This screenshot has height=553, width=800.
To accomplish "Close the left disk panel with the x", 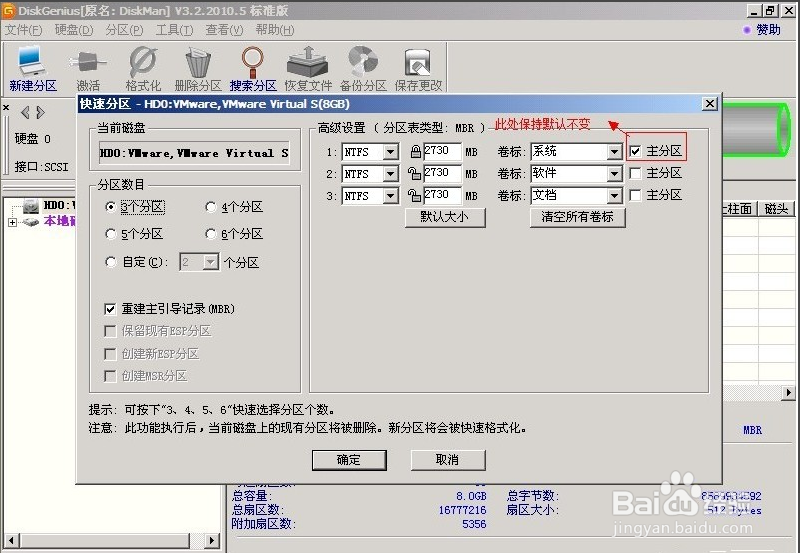I will coord(6,108).
